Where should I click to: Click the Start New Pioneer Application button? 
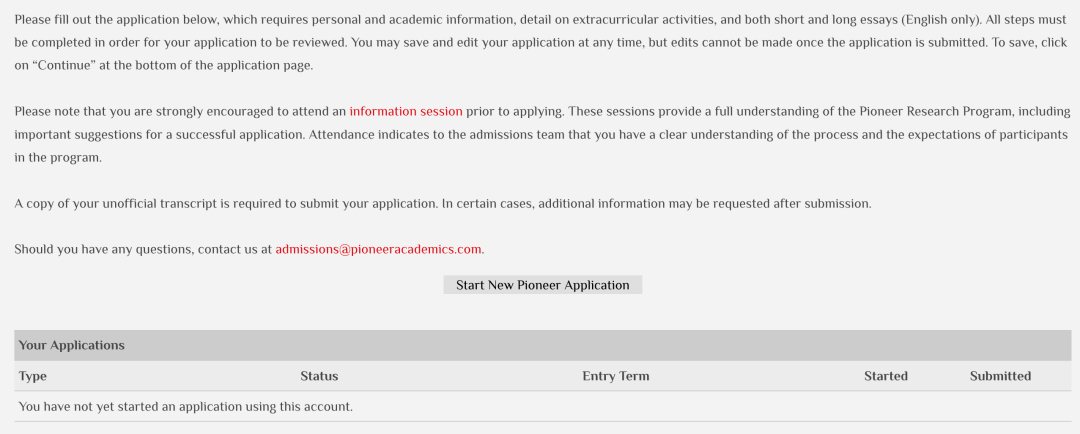click(543, 285)
